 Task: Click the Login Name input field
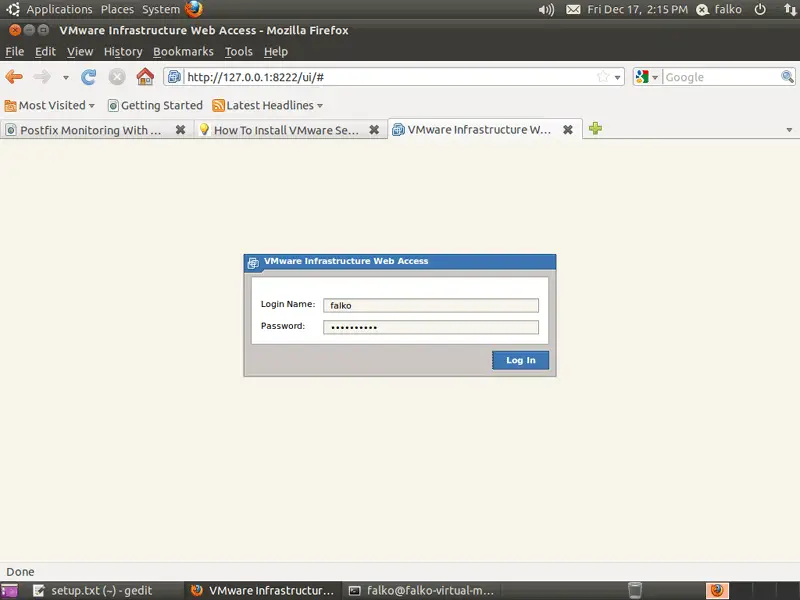431,305
